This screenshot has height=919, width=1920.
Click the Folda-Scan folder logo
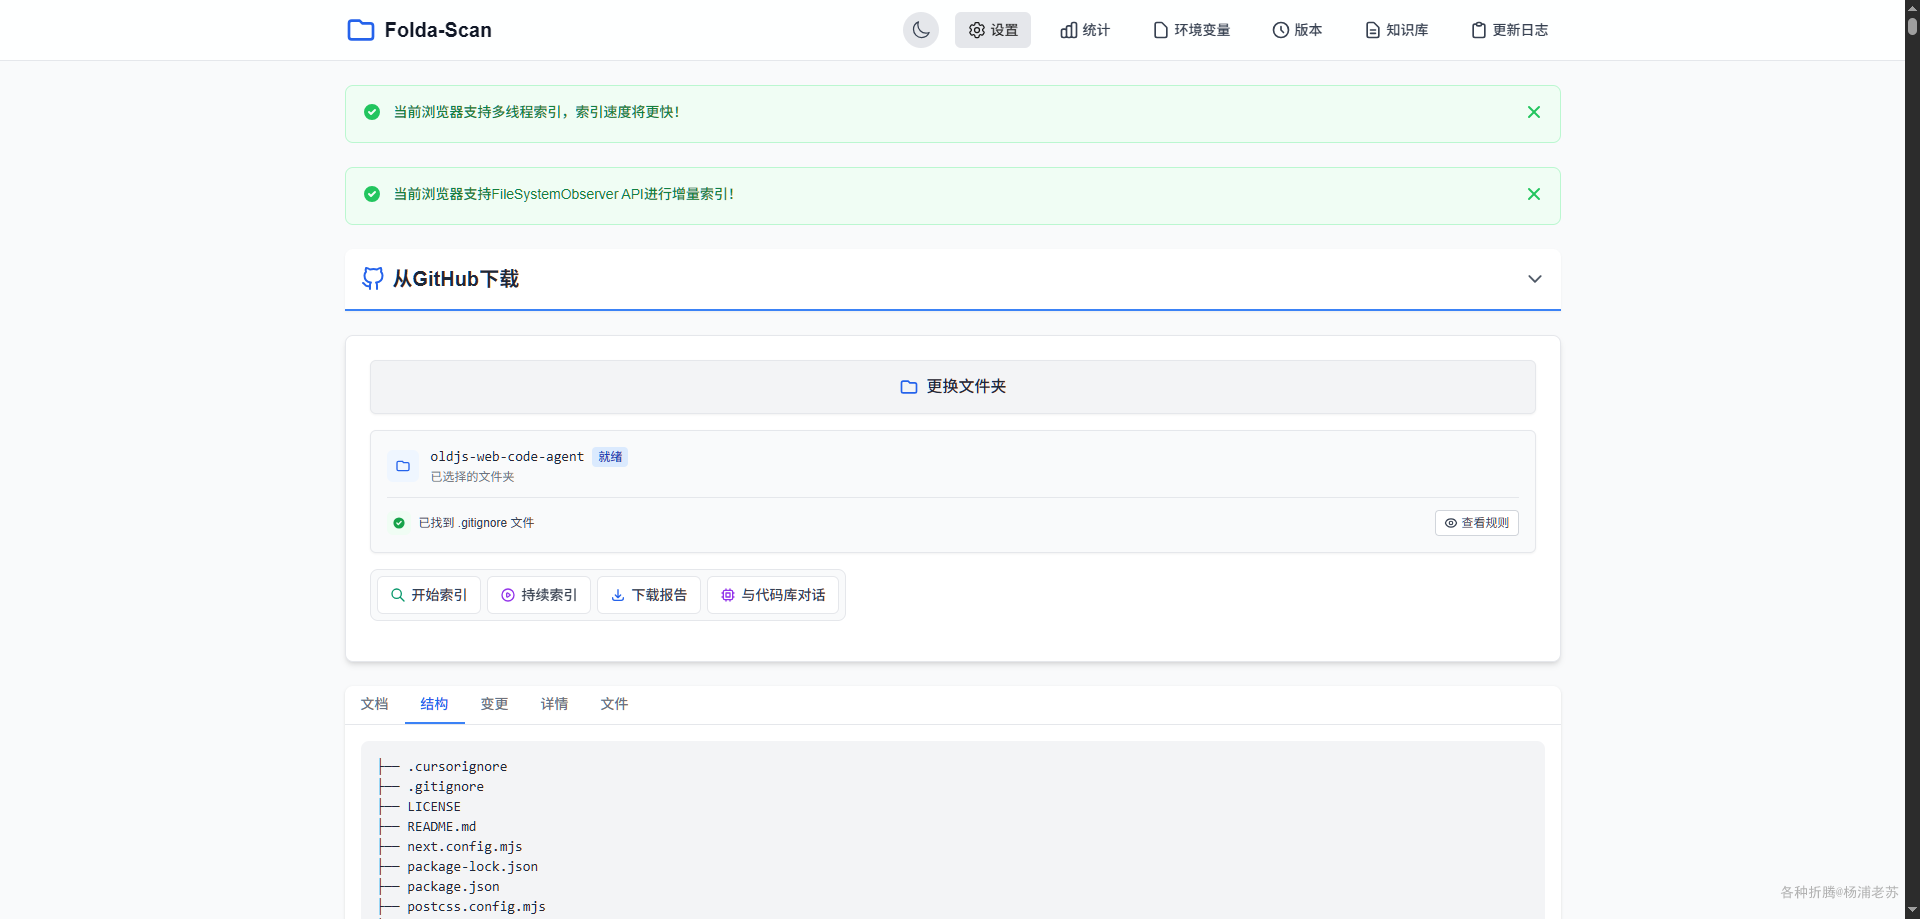pyautogui.click(x=360, y=30)
